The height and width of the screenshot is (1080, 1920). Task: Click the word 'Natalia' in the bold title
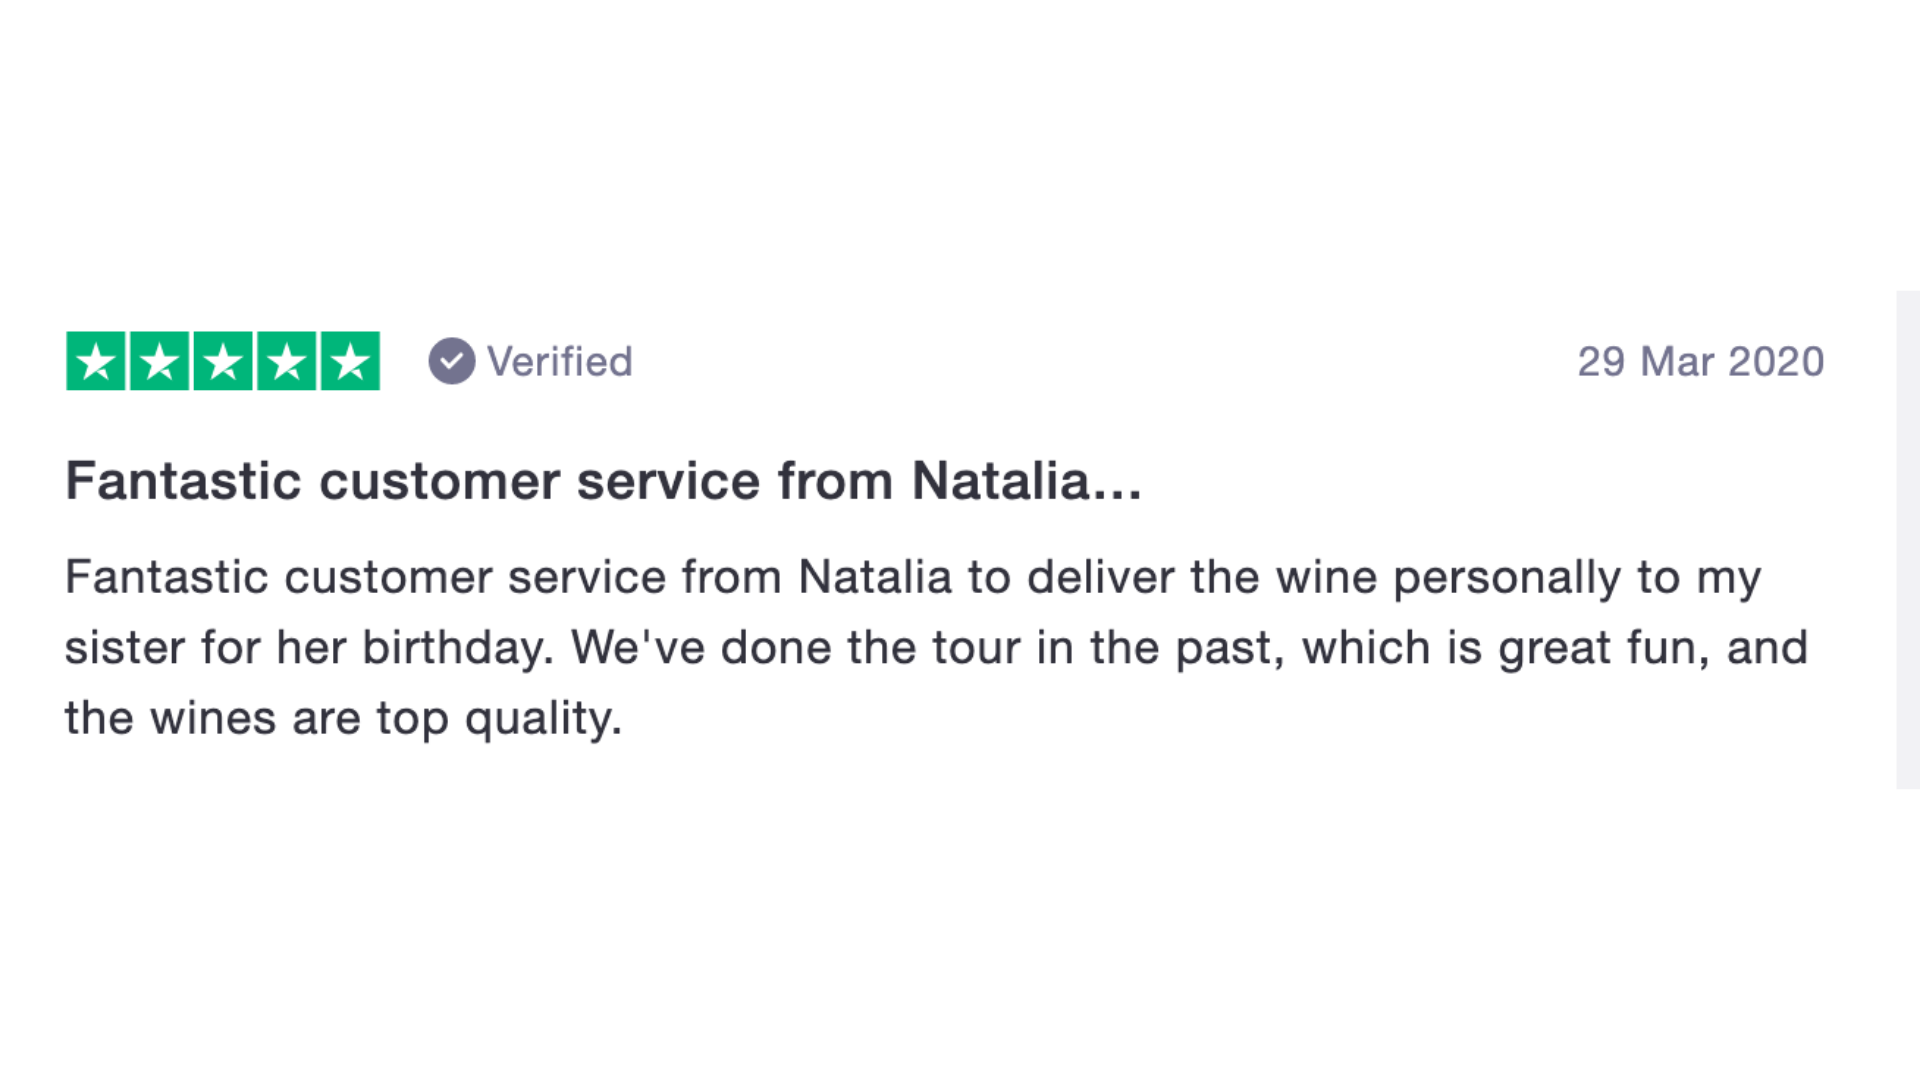[x=1001, y=481]
